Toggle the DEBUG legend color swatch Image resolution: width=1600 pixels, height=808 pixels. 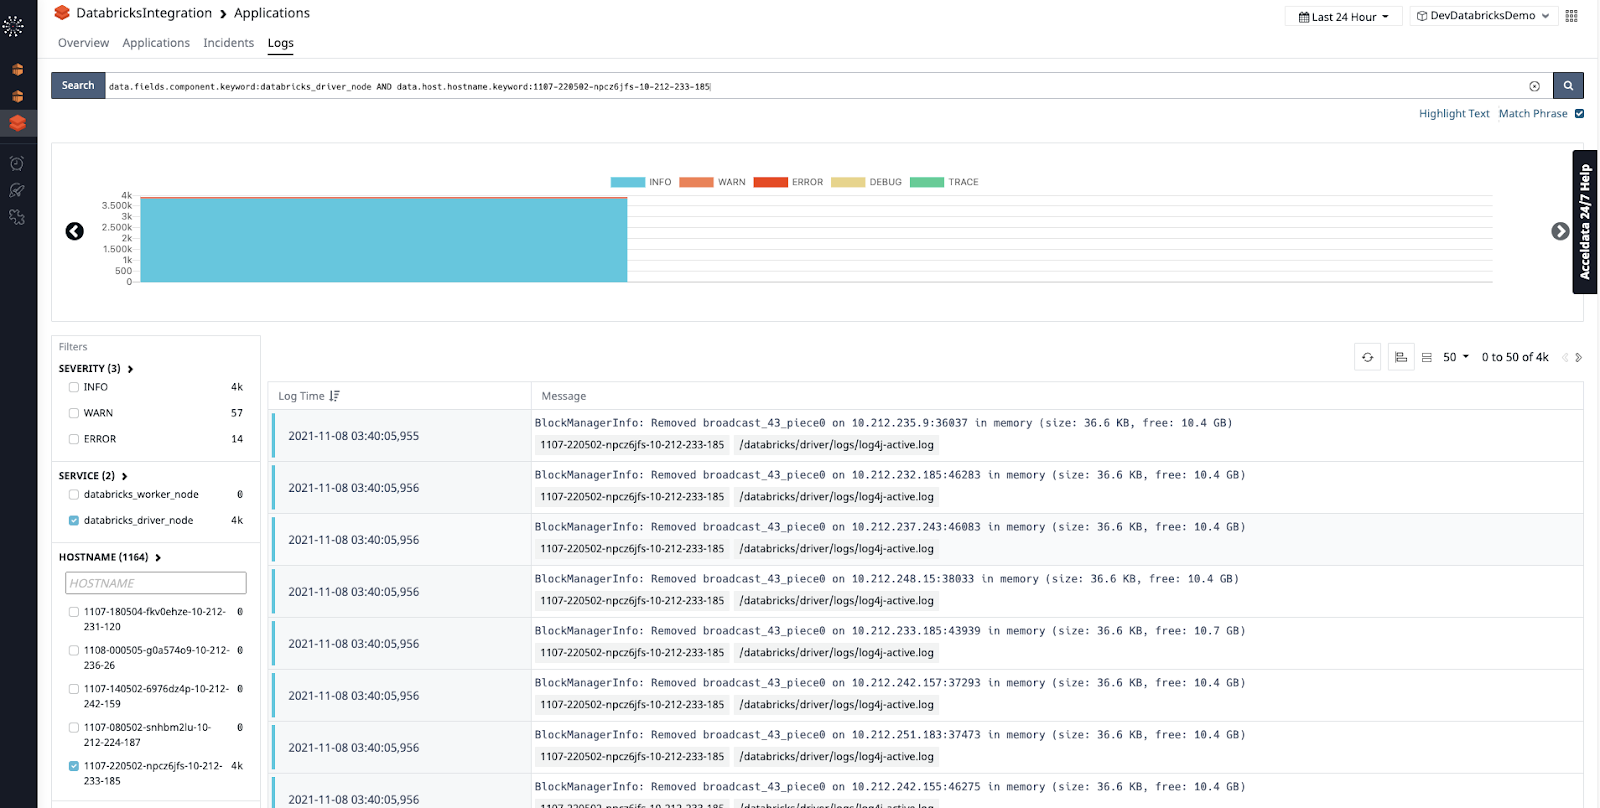[x=848, y=182]
